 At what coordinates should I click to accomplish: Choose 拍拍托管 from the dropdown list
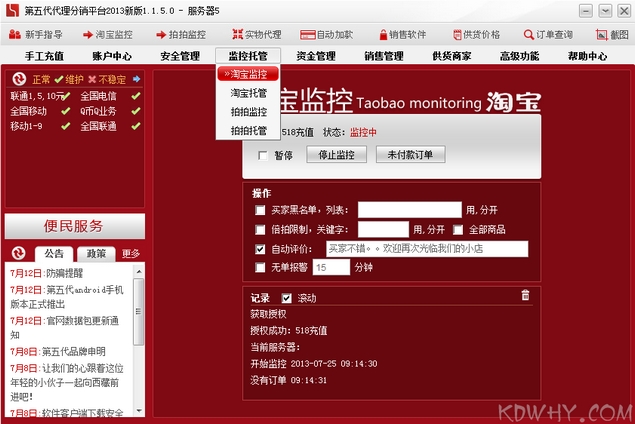[249, 130]
